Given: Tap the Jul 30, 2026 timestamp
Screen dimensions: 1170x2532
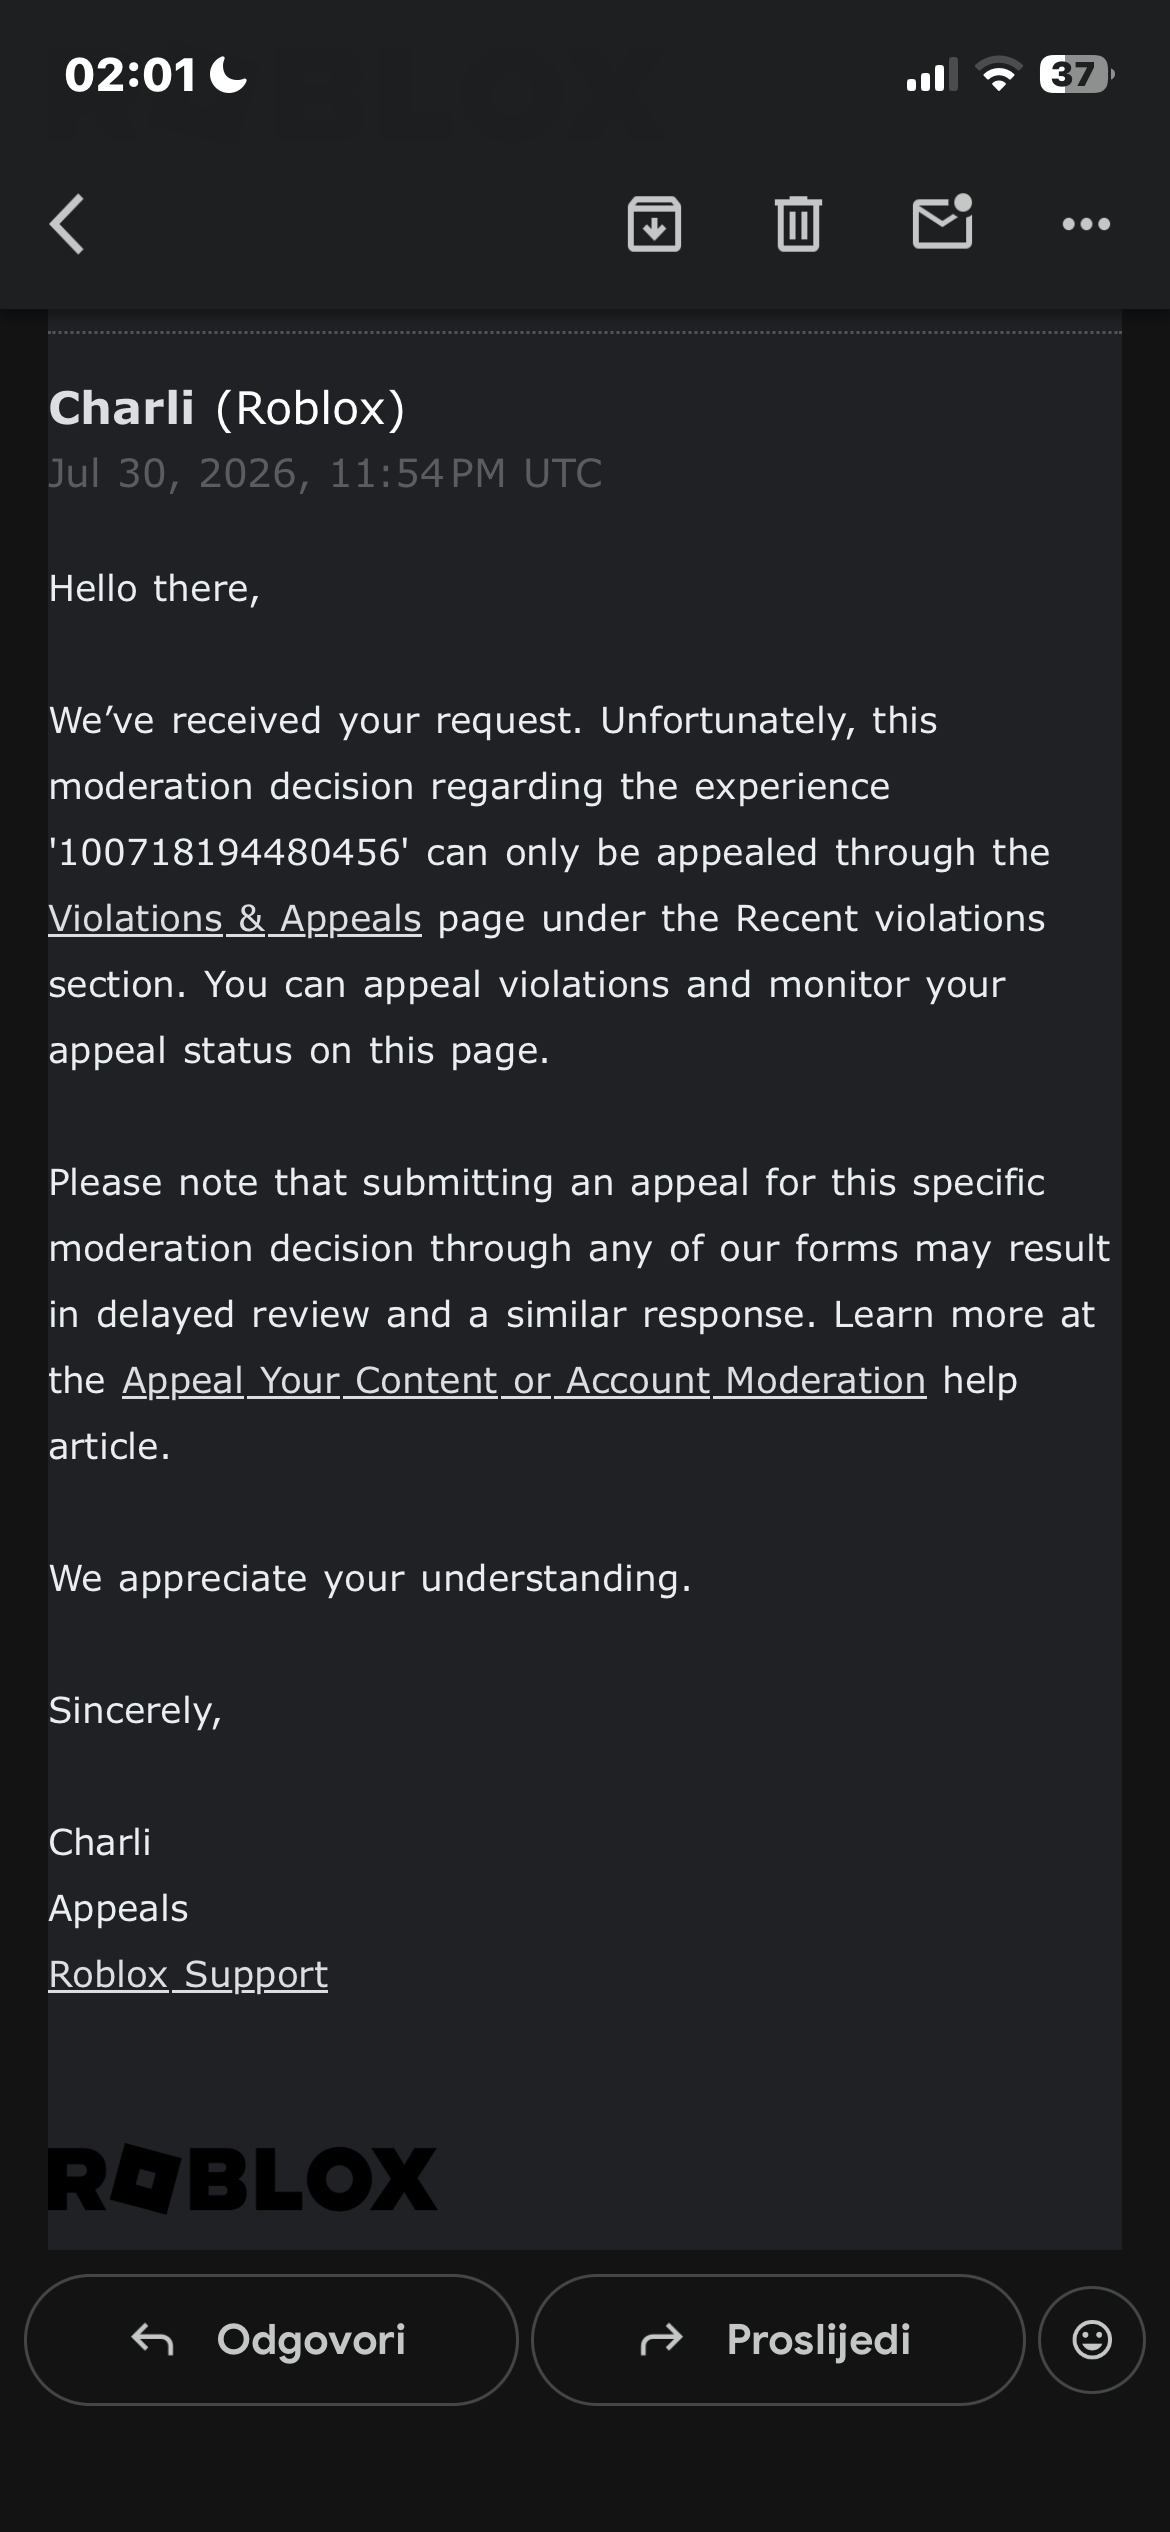Looking at the screenshot, I should pos(325,474).
